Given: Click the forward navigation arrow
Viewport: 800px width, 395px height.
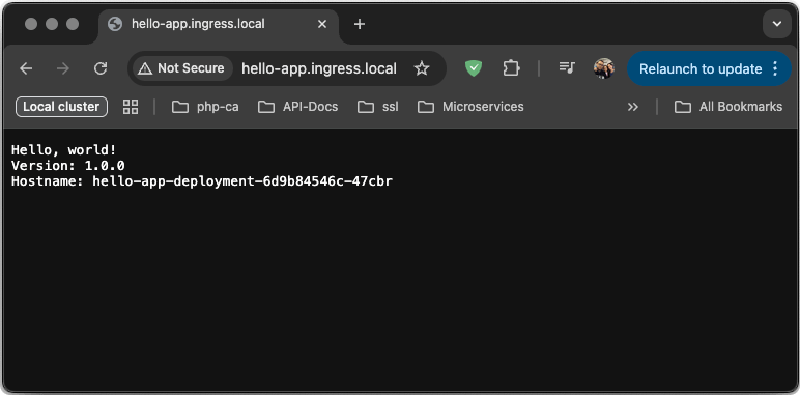Looking at the screenshot, I should (x=63, y=68).
